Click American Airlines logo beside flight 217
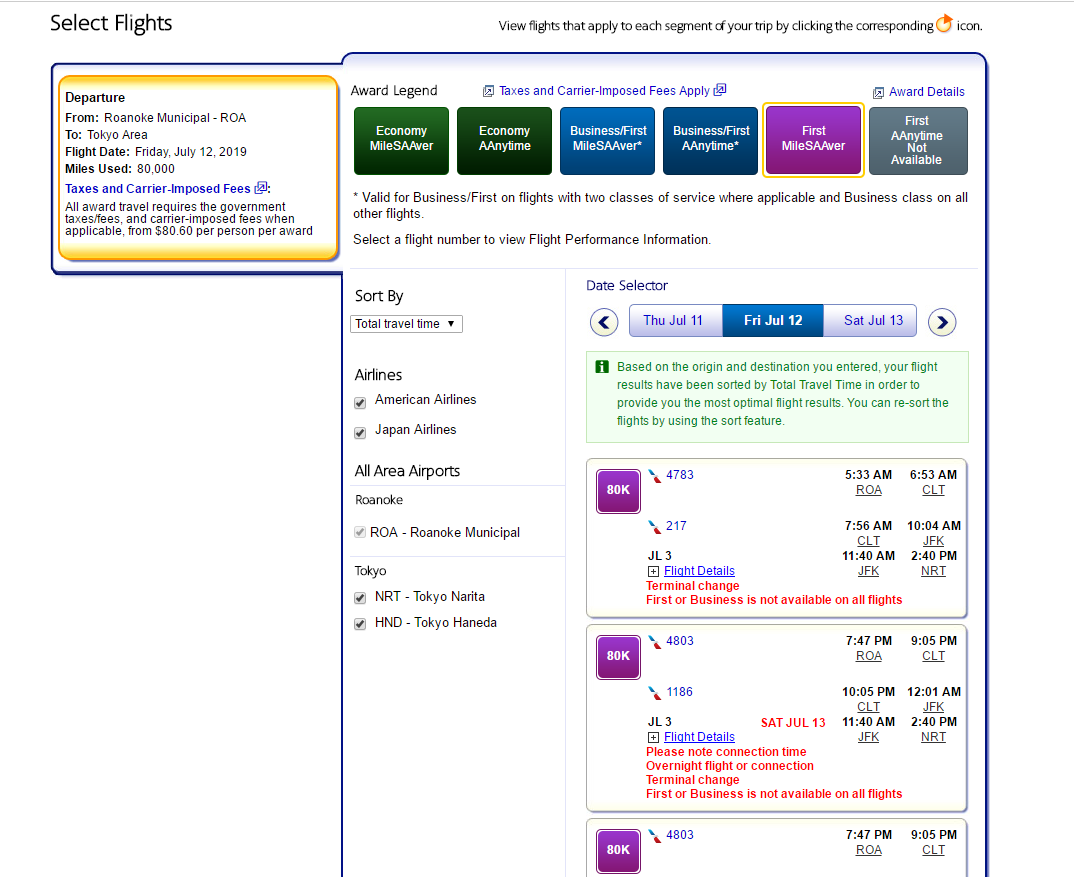 pyautogui.click(x=655, y=527)
